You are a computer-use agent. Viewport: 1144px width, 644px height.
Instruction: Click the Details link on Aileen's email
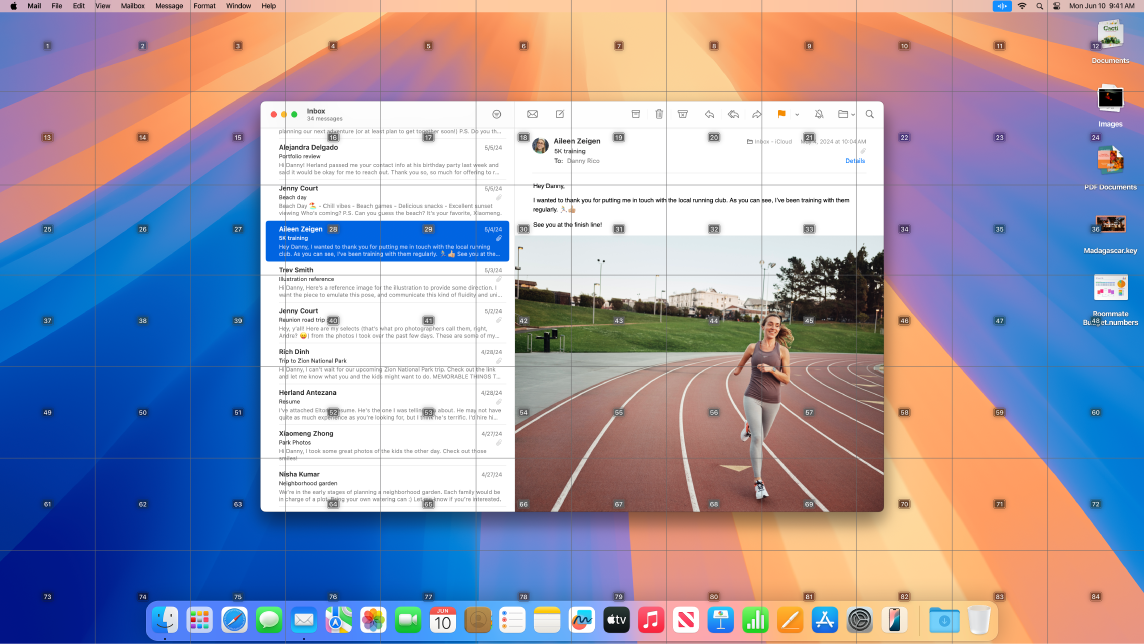[x=855, y=160]
